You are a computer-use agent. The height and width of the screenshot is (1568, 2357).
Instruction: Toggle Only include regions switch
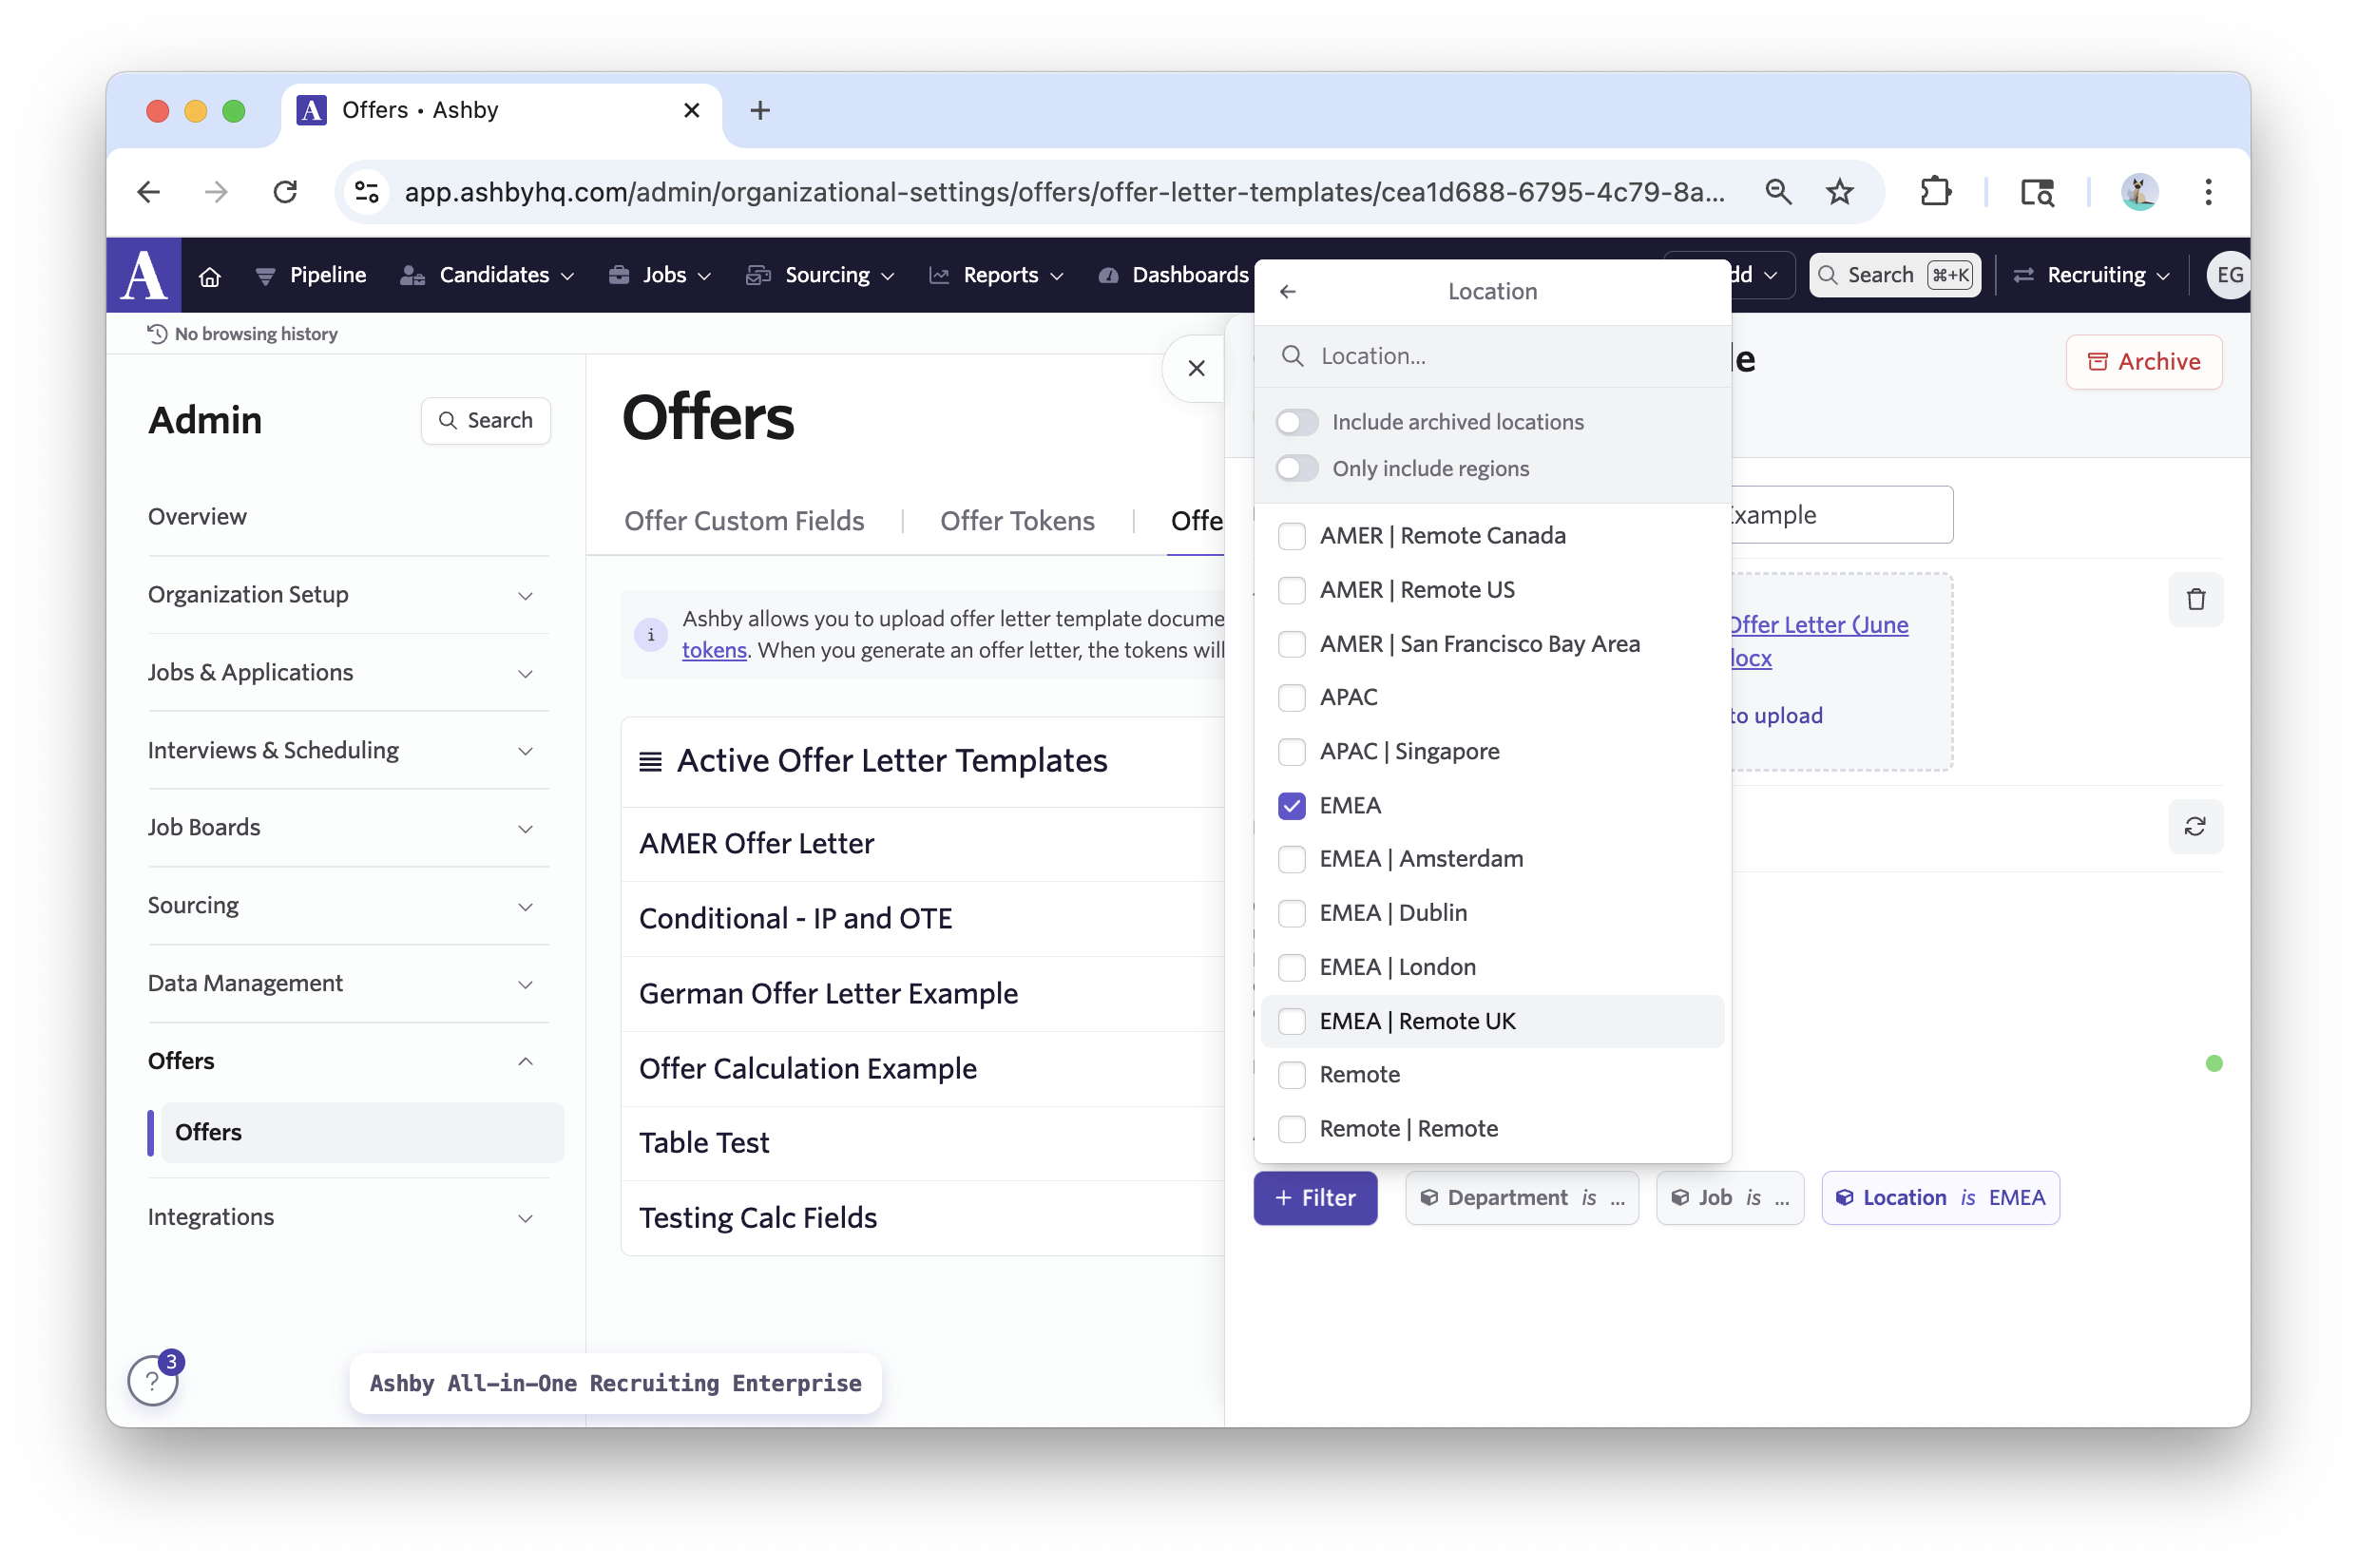click(1297, 468)
